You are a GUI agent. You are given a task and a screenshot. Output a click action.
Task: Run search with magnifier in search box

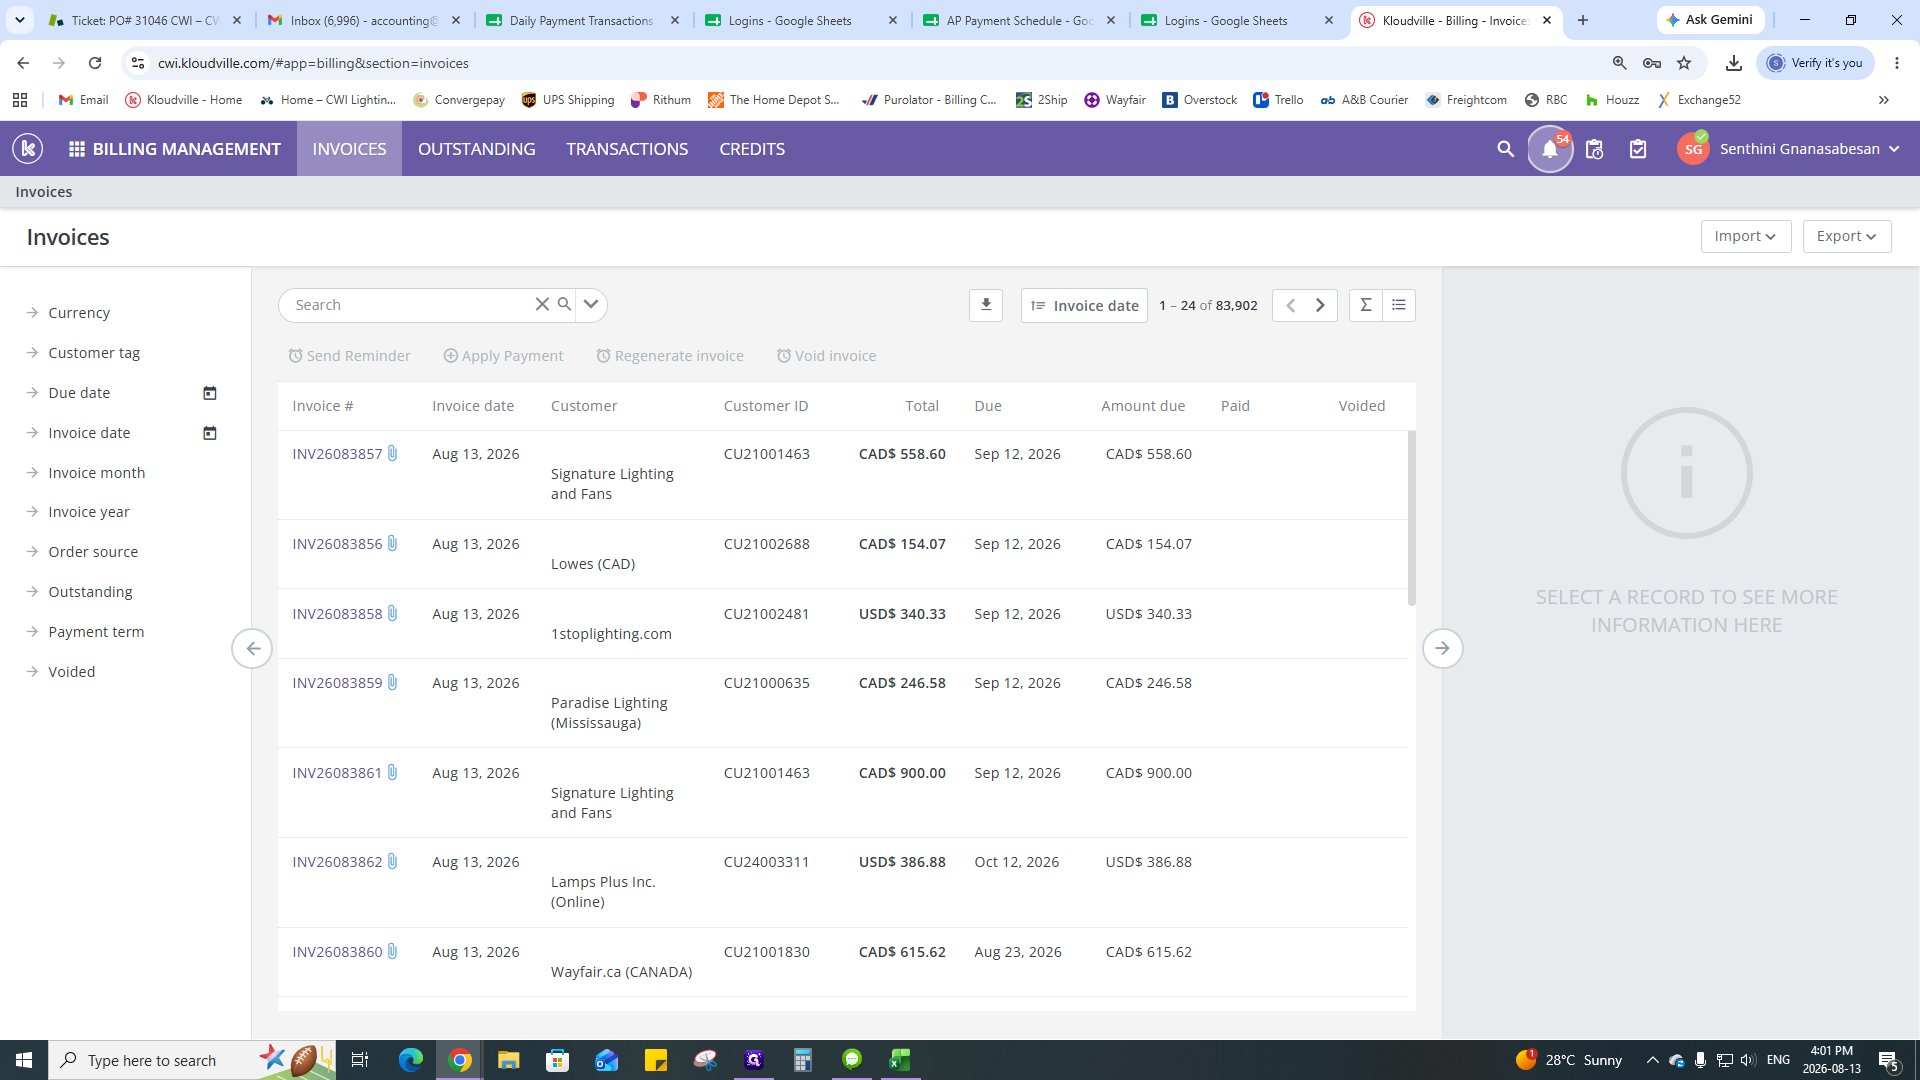(564, 304)
